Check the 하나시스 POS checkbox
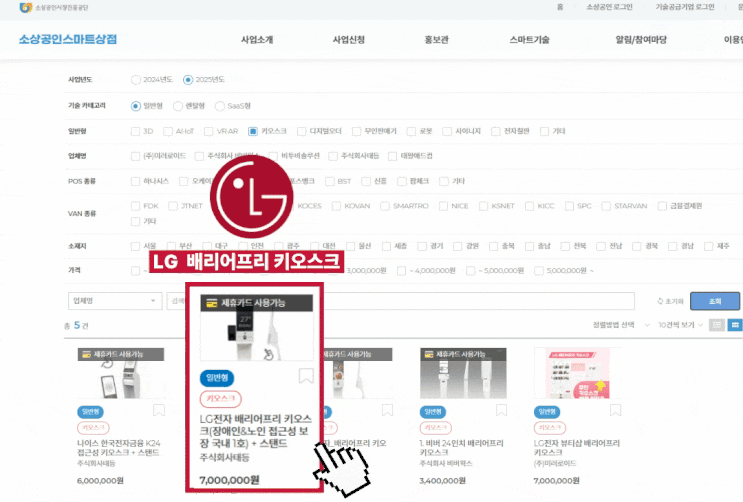This screenshot has width=743, height=502. click(136, 181)
